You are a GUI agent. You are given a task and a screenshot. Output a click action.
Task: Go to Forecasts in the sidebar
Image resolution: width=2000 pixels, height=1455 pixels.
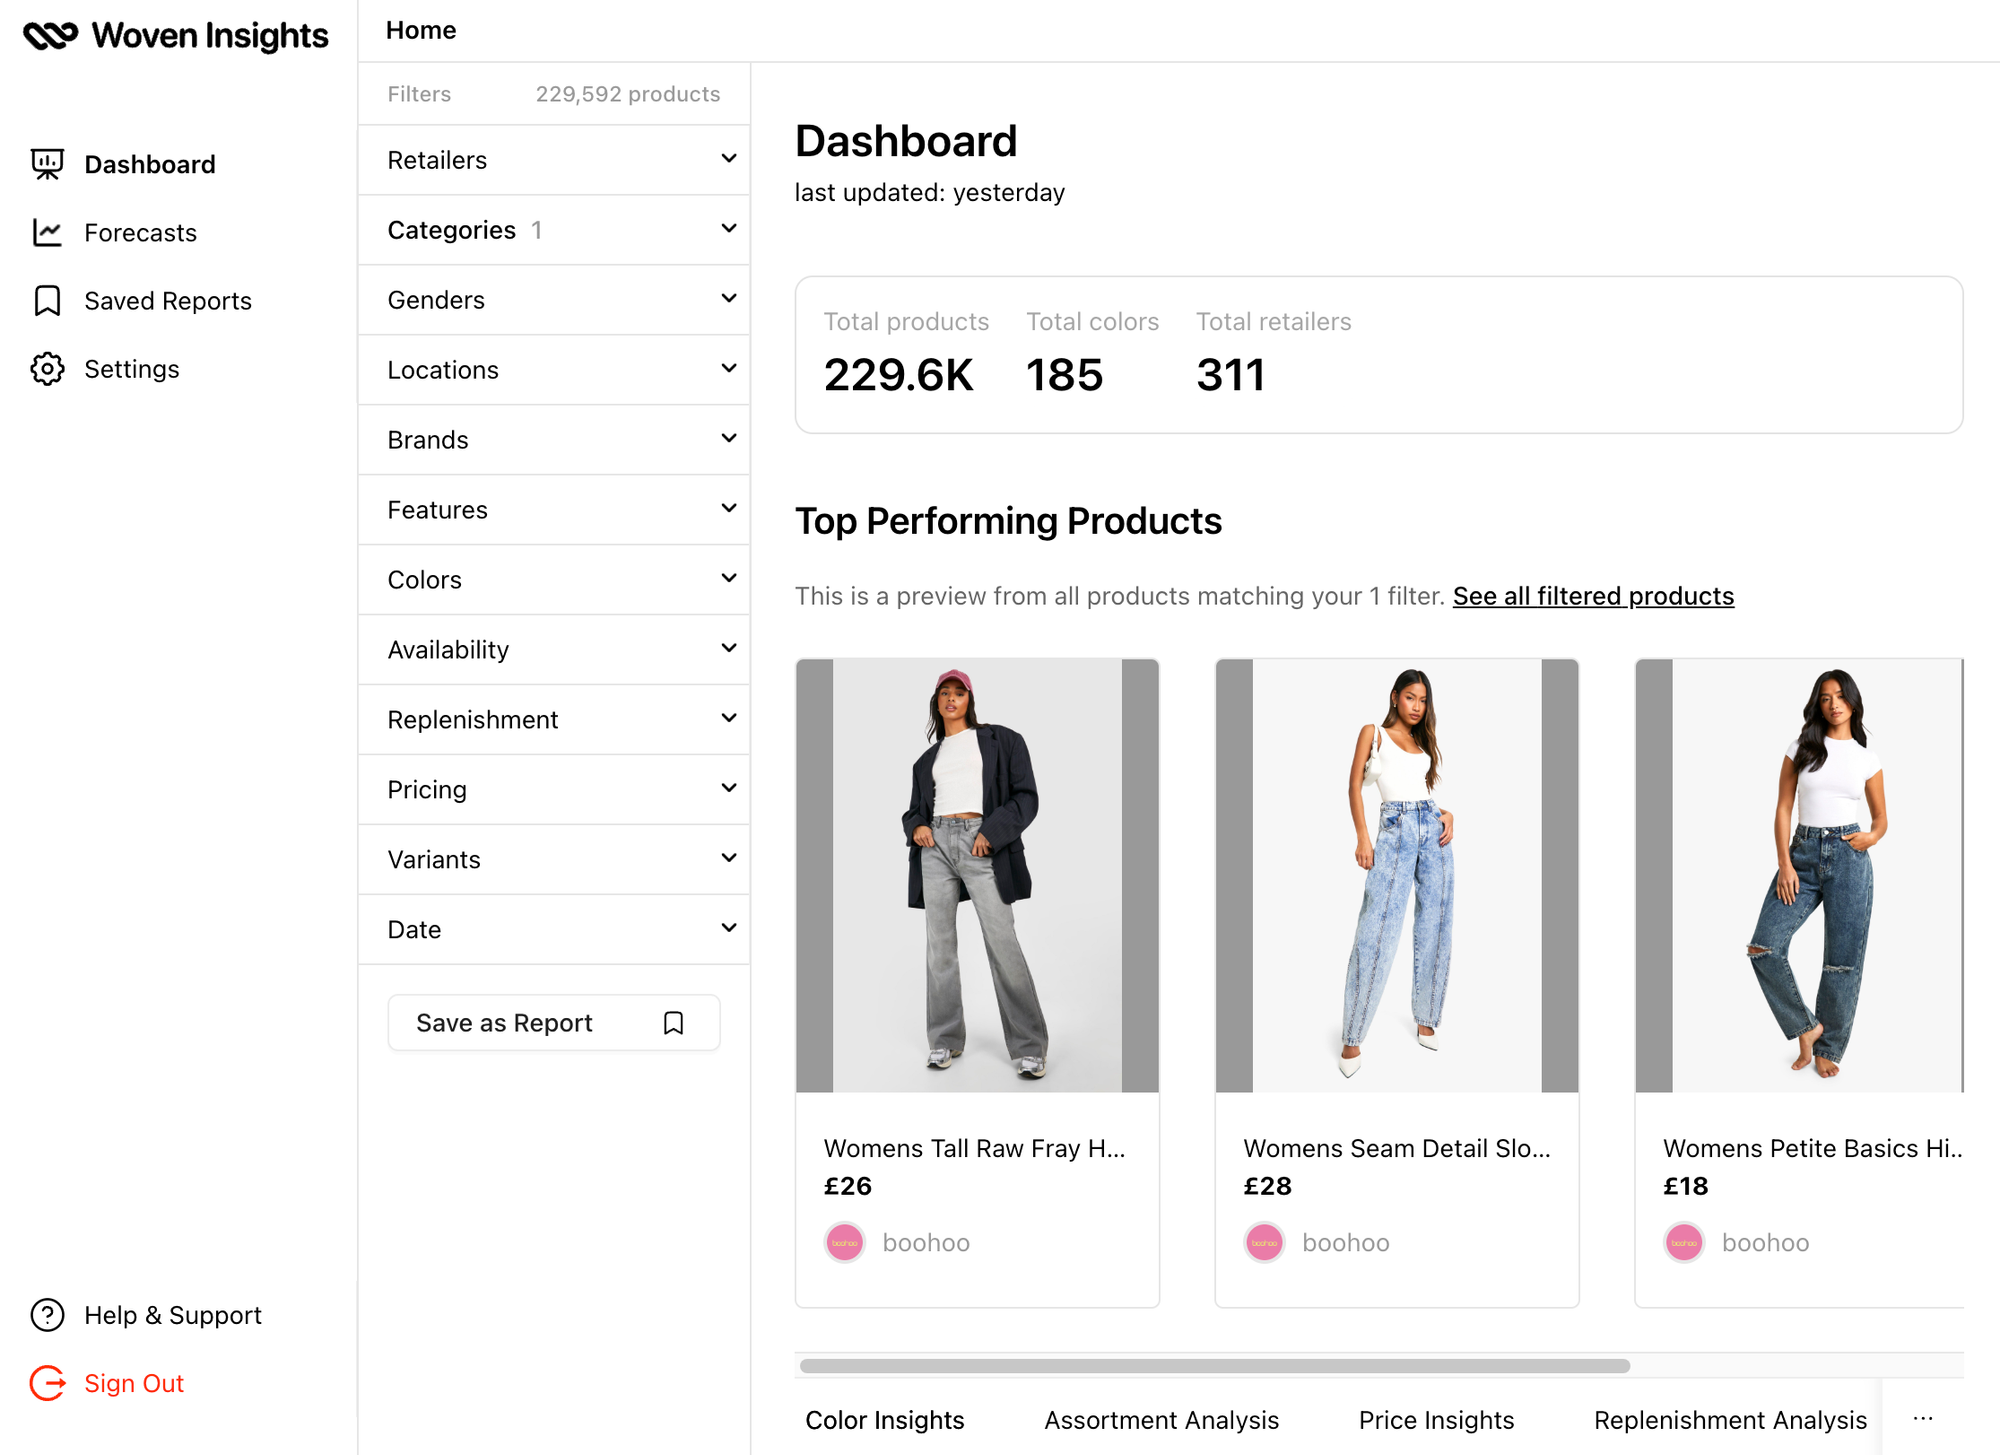(140, 233)
